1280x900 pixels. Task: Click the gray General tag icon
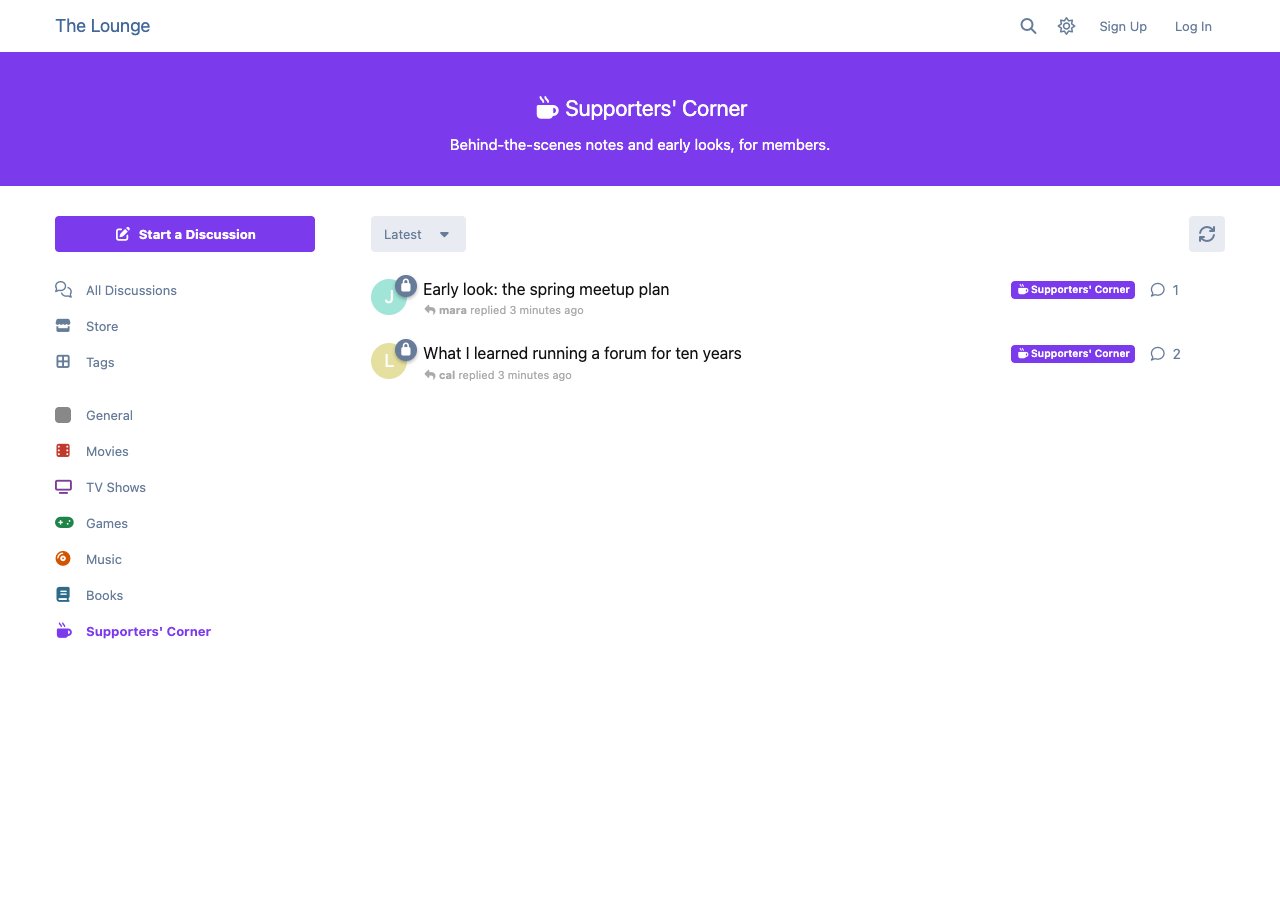click(63, 415)
